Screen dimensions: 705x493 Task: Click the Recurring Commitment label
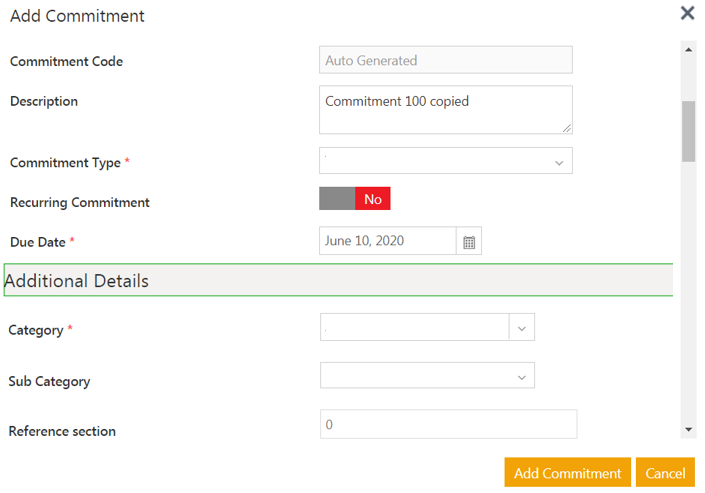pyautogui.click(x=80, y=202)
